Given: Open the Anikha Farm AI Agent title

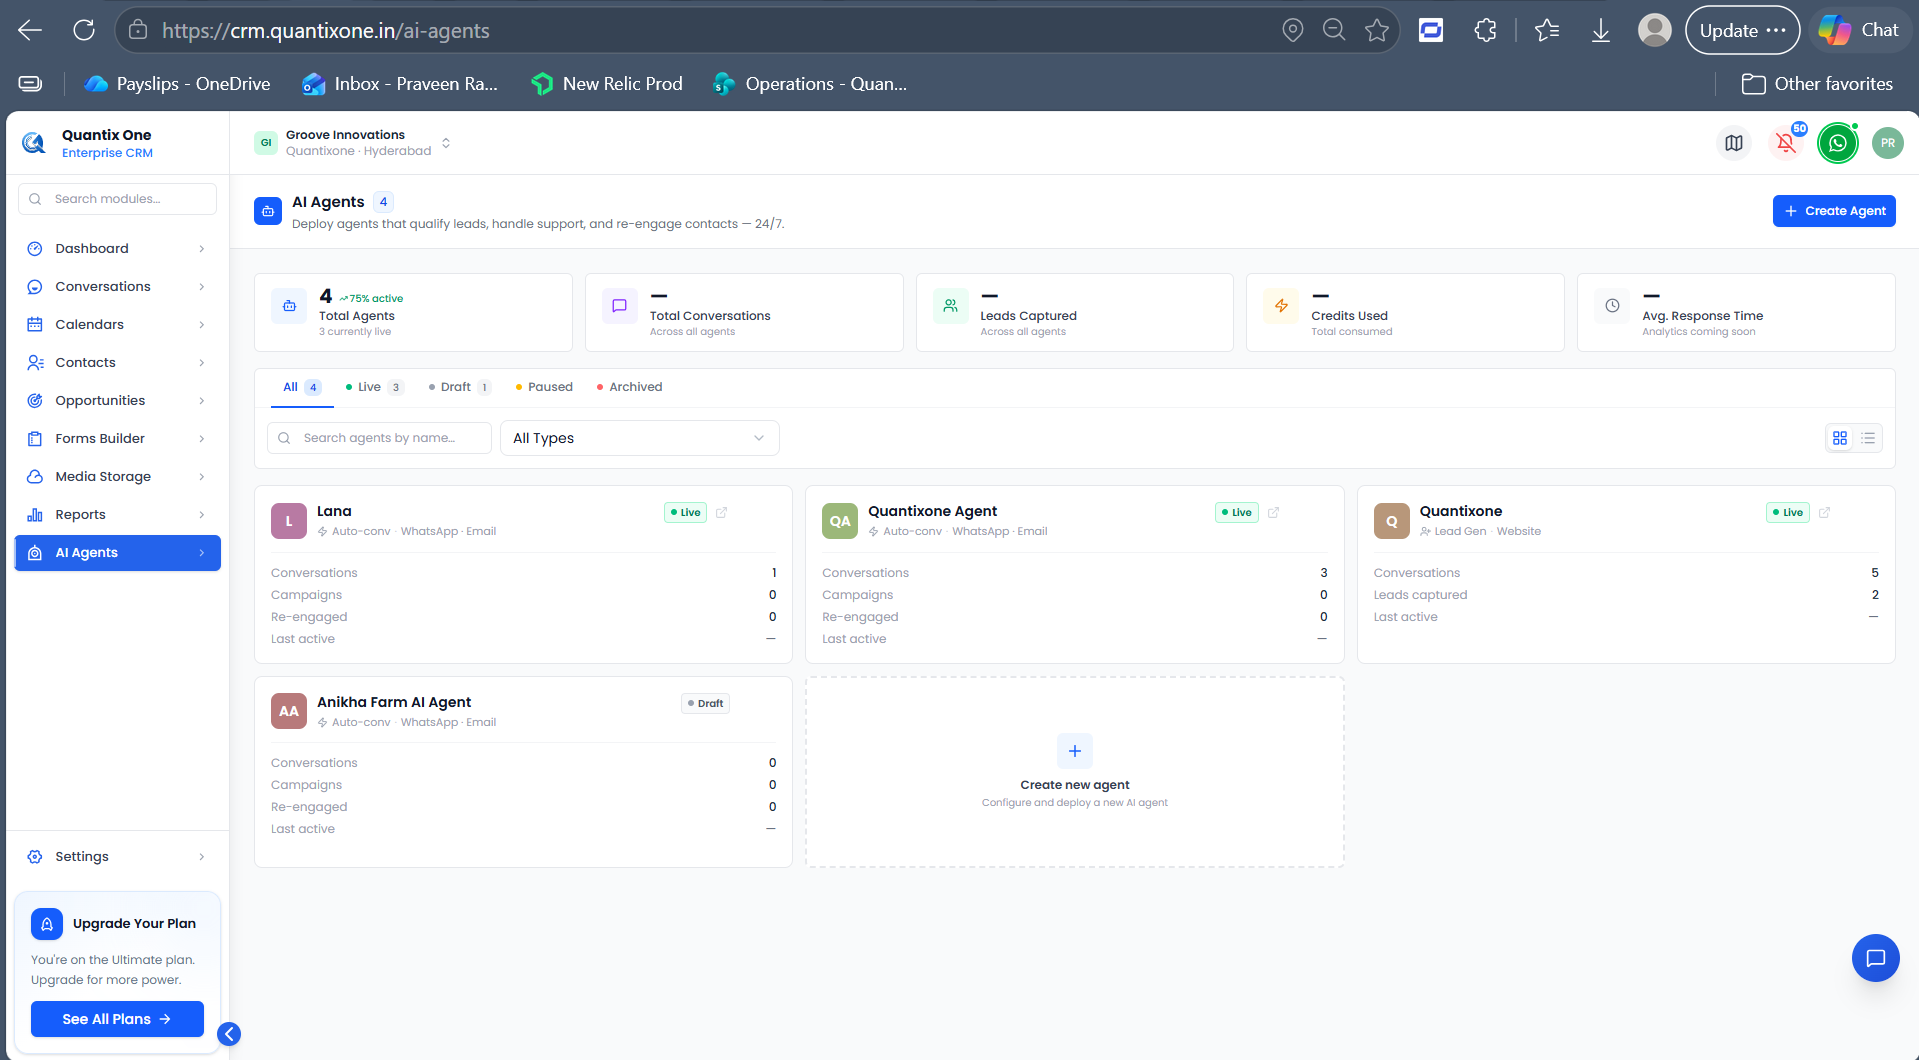Looking at the screenshot, I should tap(394, 702).
